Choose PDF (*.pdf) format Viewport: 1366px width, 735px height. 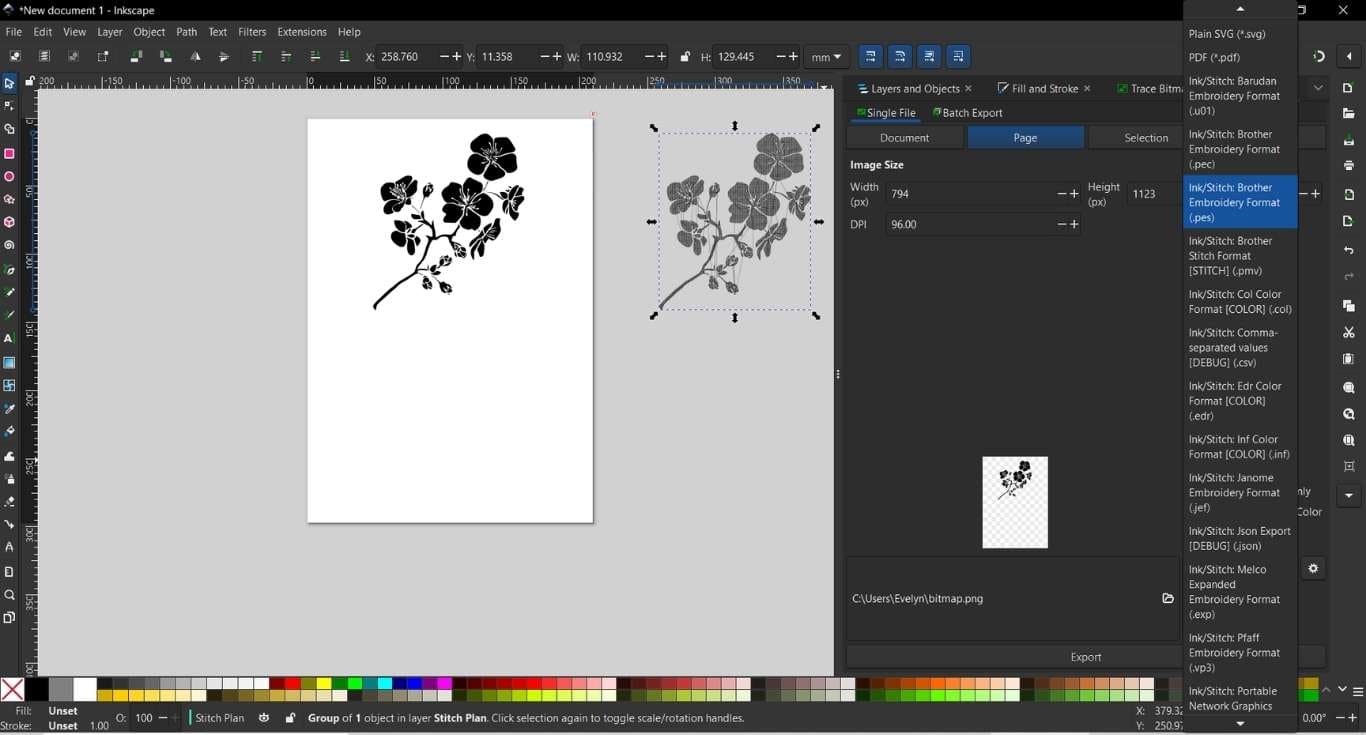click(x=1240, y=58)
